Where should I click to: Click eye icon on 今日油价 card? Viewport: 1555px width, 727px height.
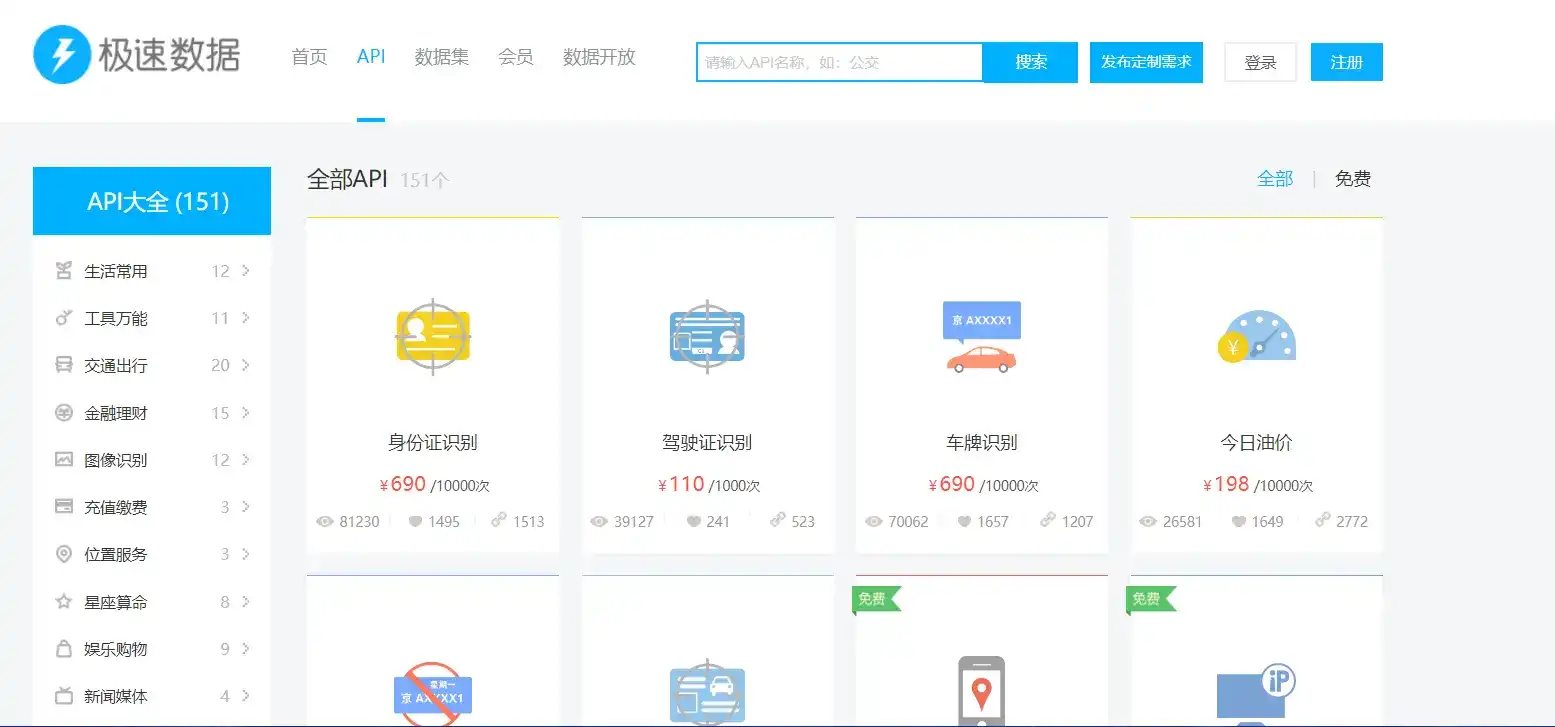tap(1147, 521)
